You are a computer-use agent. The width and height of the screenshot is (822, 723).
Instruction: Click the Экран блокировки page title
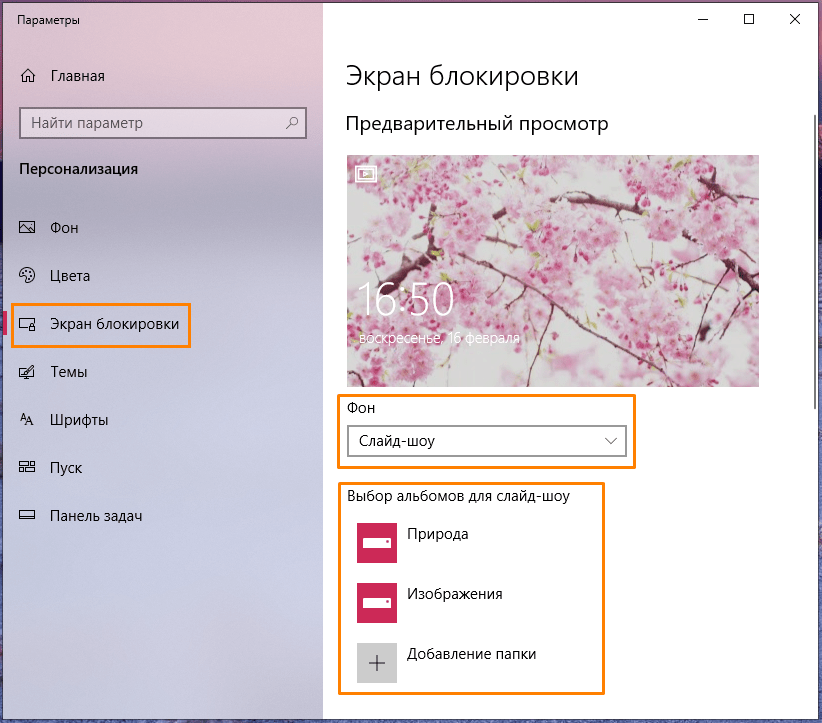(462, 76)
